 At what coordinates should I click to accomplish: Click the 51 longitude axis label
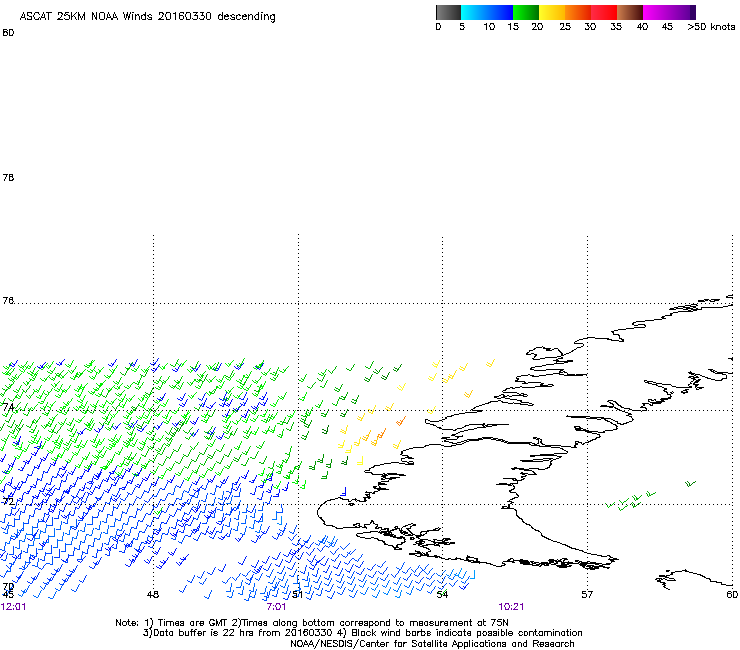[297, 595]
